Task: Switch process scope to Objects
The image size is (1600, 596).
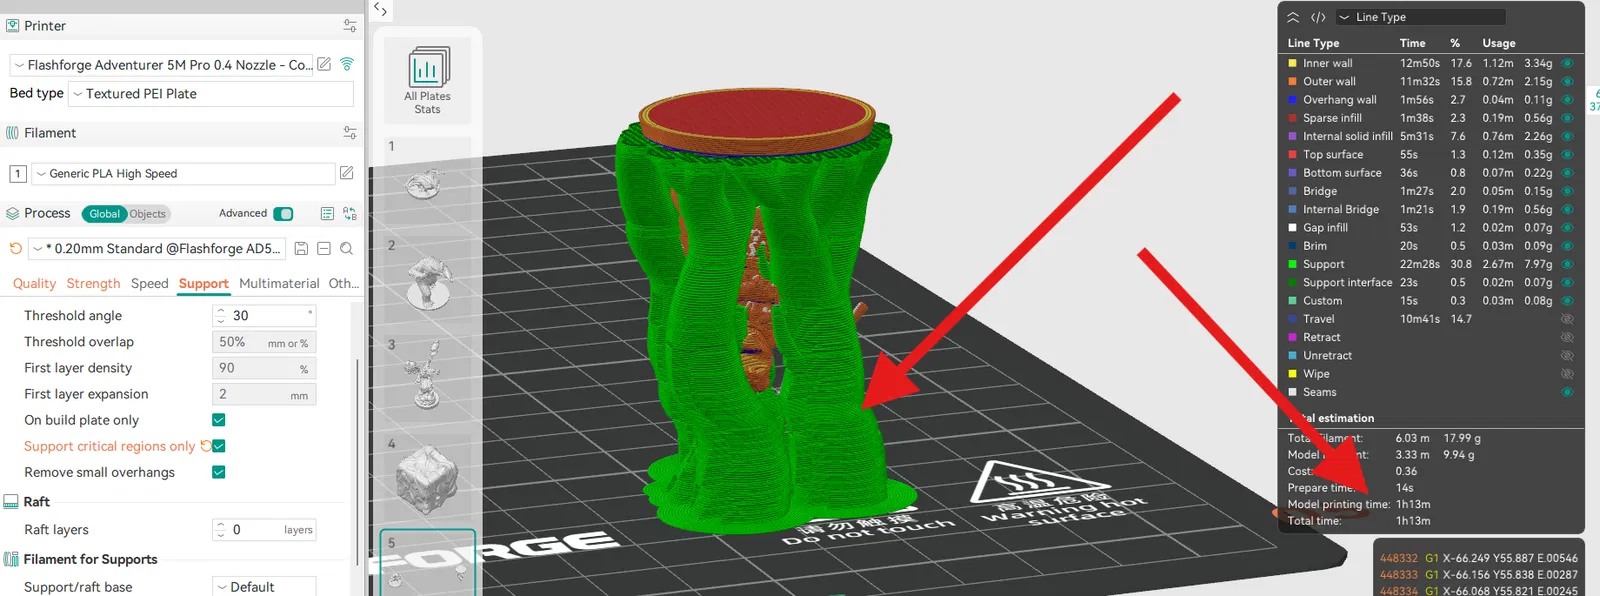Action: (x=147, y=214)
